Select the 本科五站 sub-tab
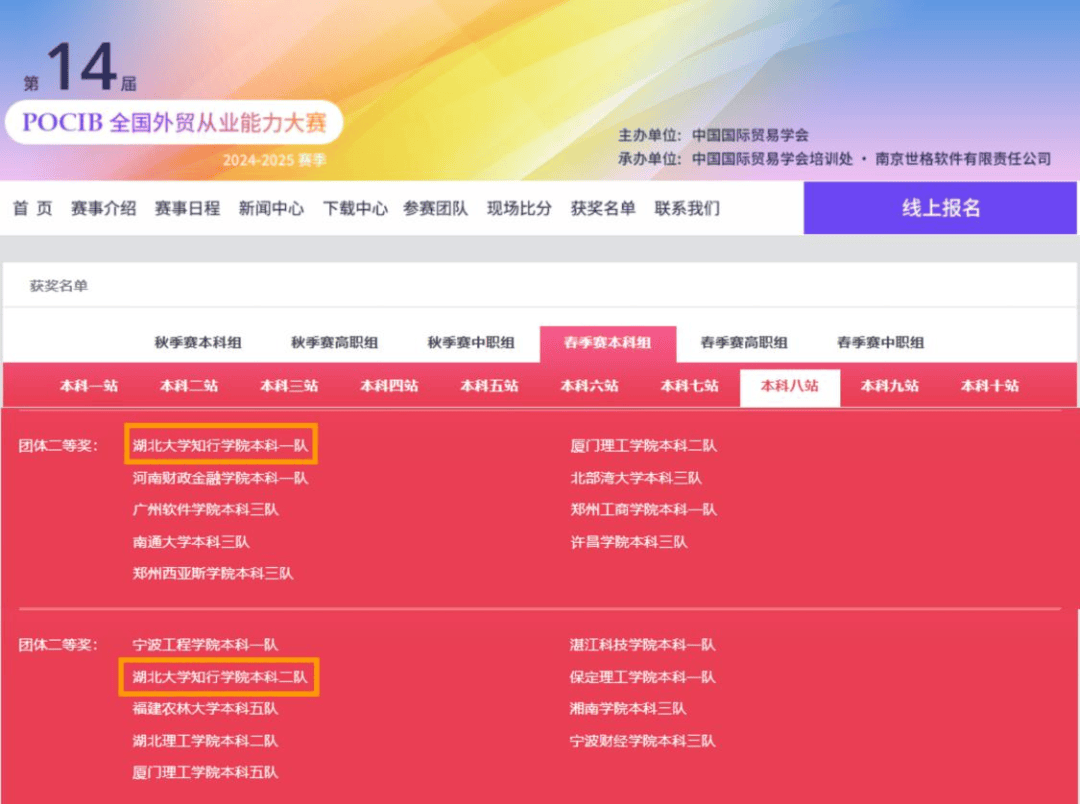The height and width of the screenshot is (804, 1080). click(489, 386)
